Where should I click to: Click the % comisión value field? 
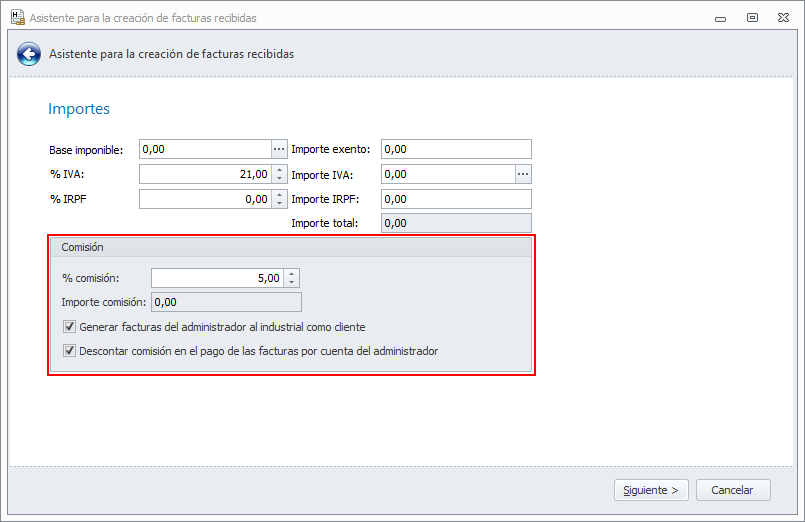click(x=218, y=278)
